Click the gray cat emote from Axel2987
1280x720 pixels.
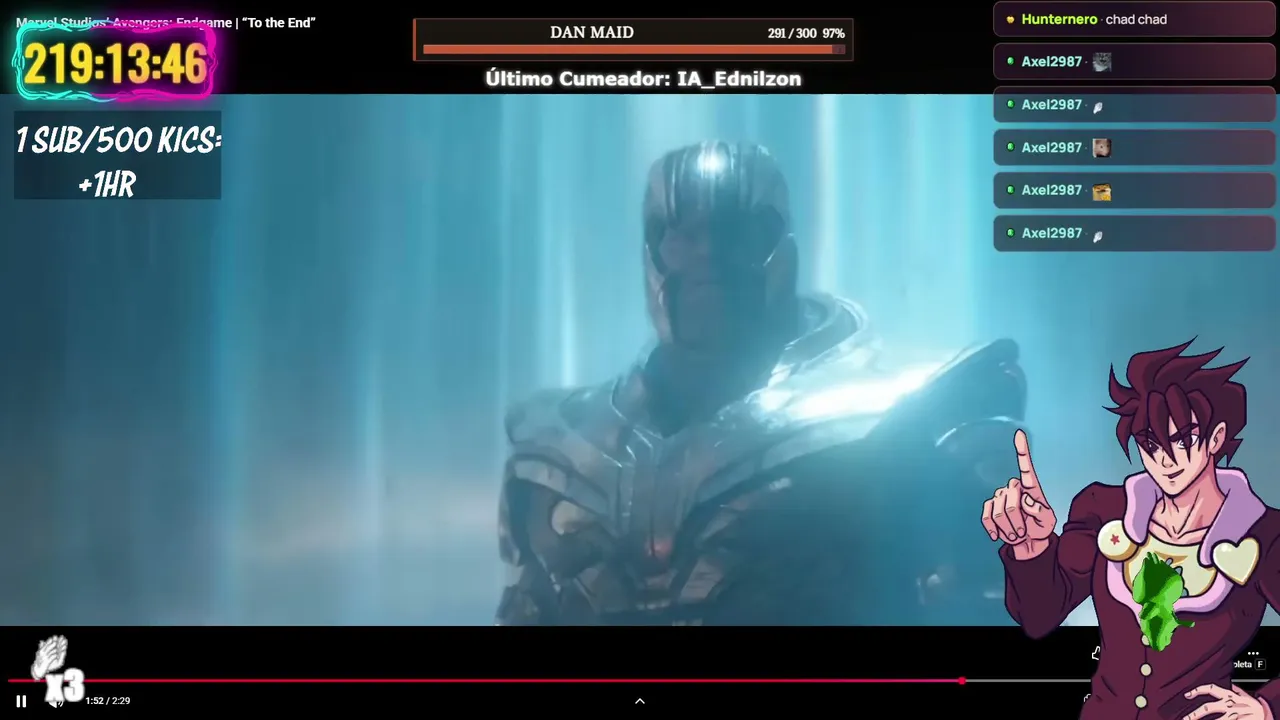1101,62
